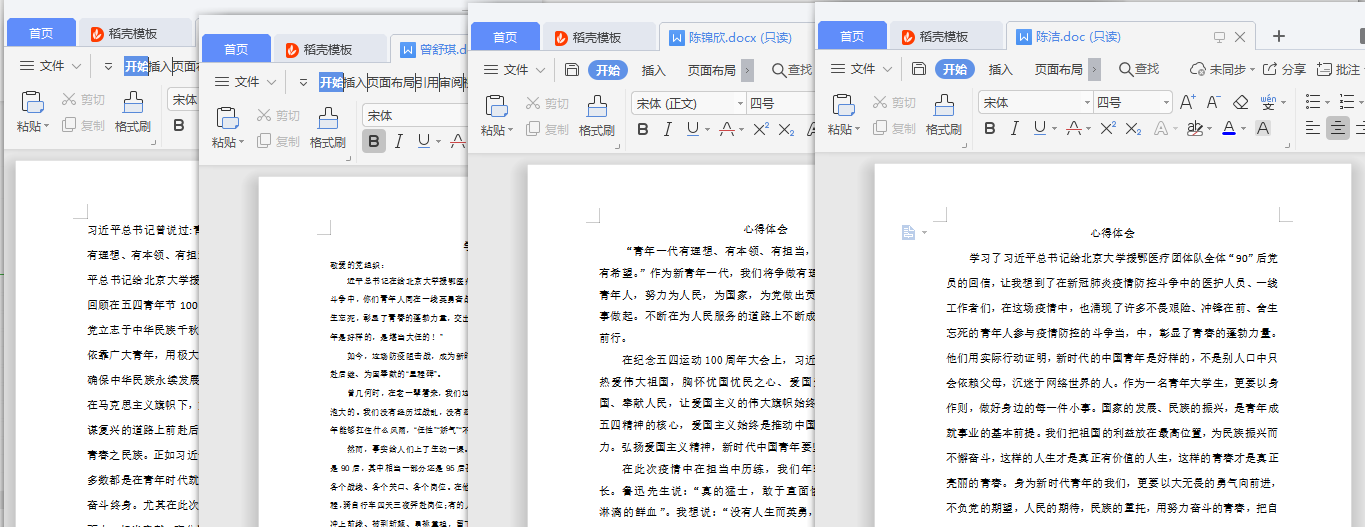The width and height of the screenshot is (1365, 527).
Task: Click the numbered list icon in 陈洁.doc window
Action: coord(1346,102)
